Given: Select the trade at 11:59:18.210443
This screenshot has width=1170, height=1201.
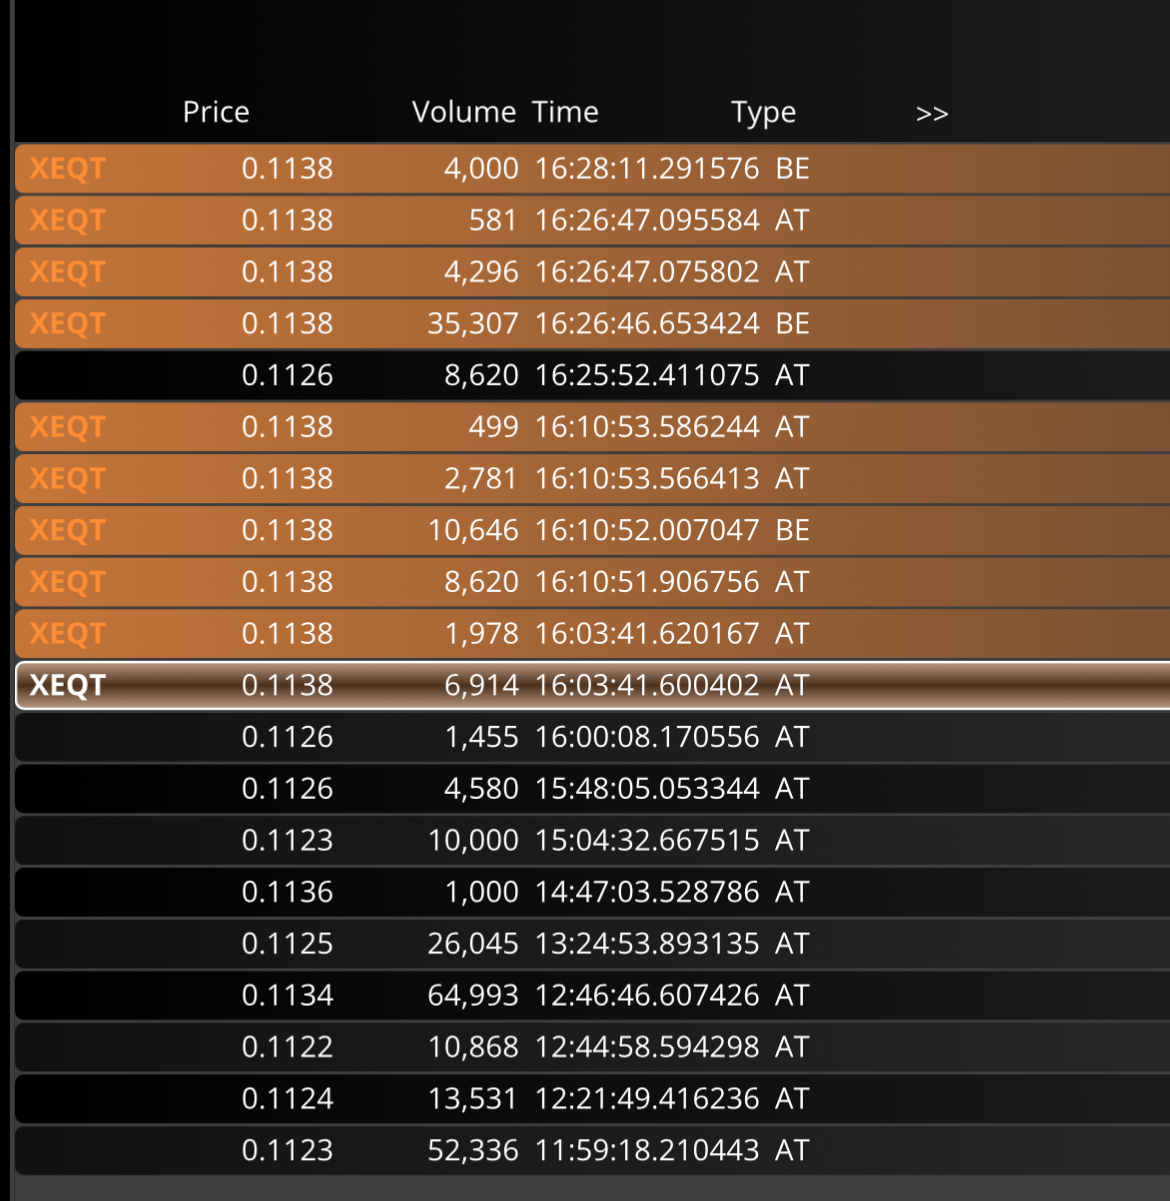Looking at the screenshot, I should [x=592, y=1150].
